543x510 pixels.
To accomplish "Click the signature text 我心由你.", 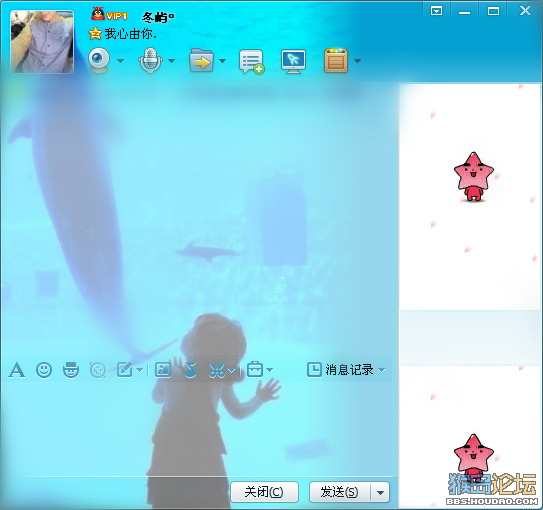I will click(130, 34).
